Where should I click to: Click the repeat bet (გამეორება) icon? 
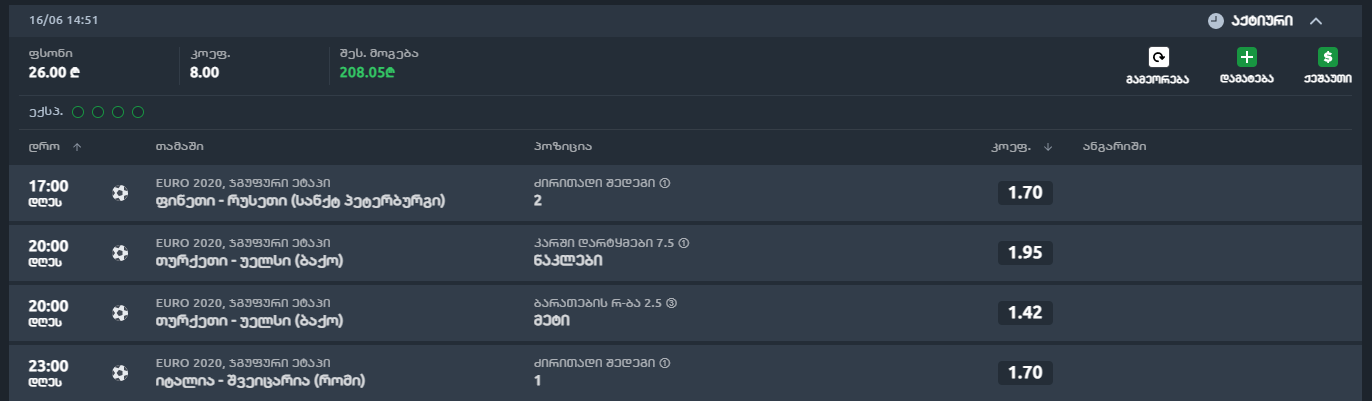click(x=1157, y=58)
